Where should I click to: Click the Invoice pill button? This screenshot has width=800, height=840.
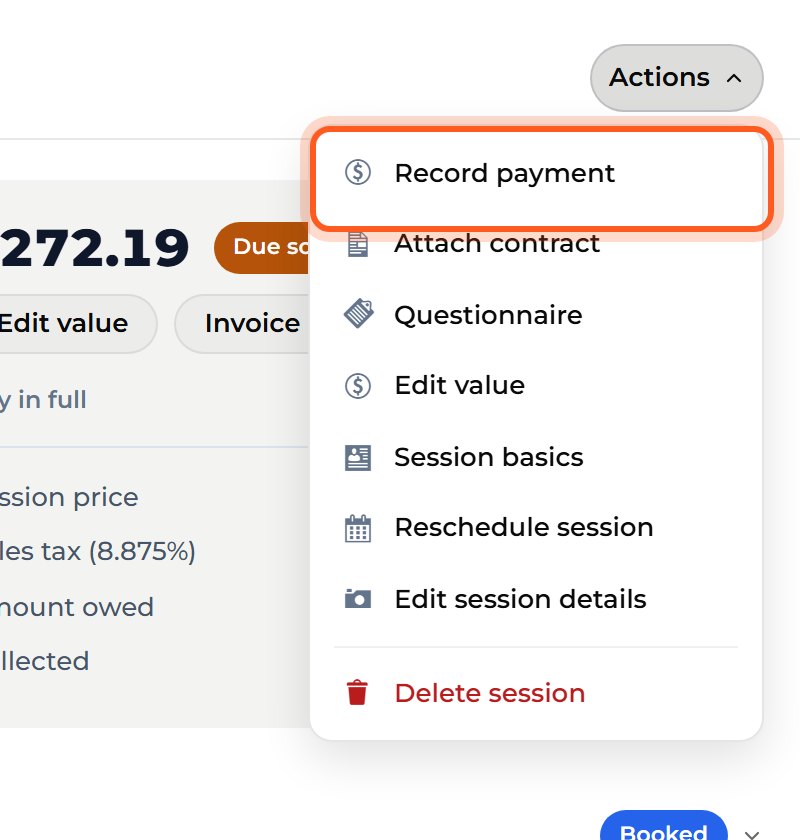click(243, 324)
